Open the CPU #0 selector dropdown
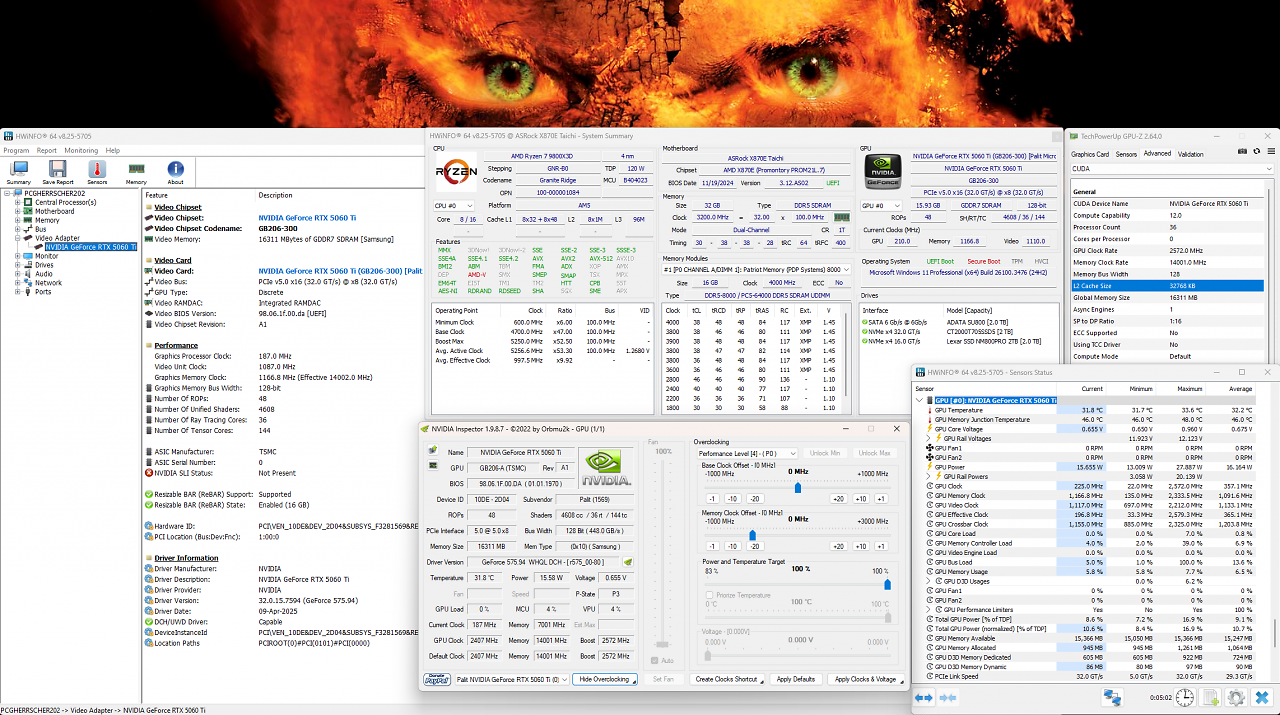Viewport: 1280px width, 715px height. [x=456, y=205]
